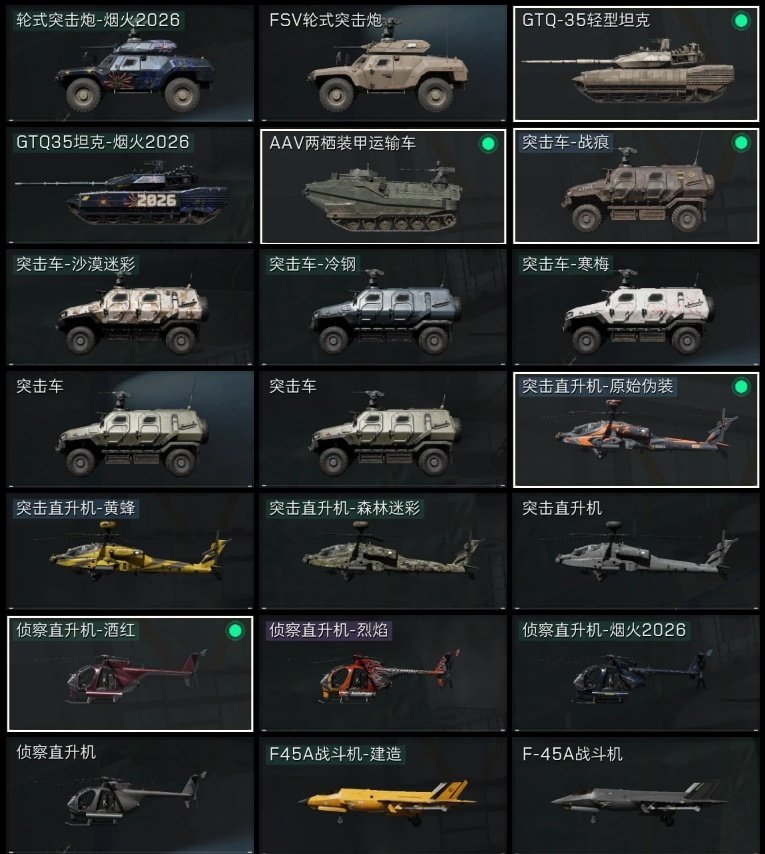
Task: Choose the 侦察直升机-烈焰 flame skin
Action: point(383,673)
